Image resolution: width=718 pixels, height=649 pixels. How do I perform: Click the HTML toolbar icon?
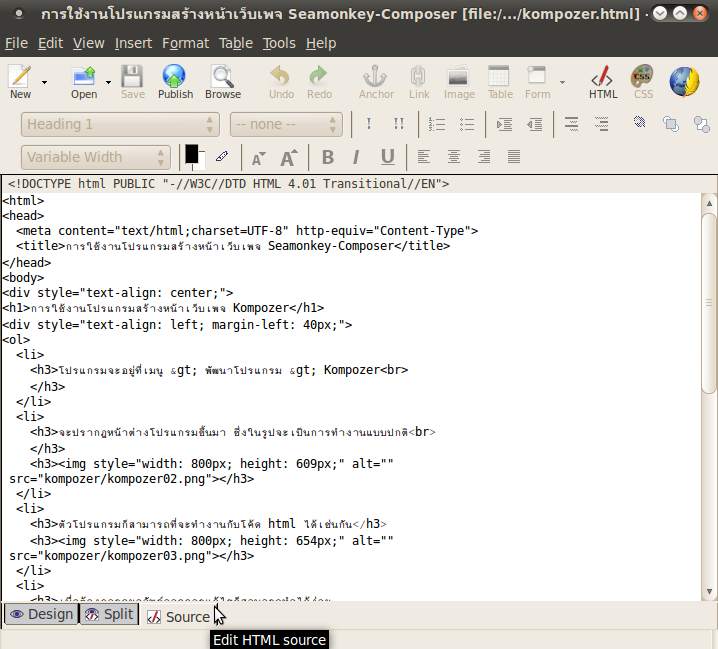[602, 76]
